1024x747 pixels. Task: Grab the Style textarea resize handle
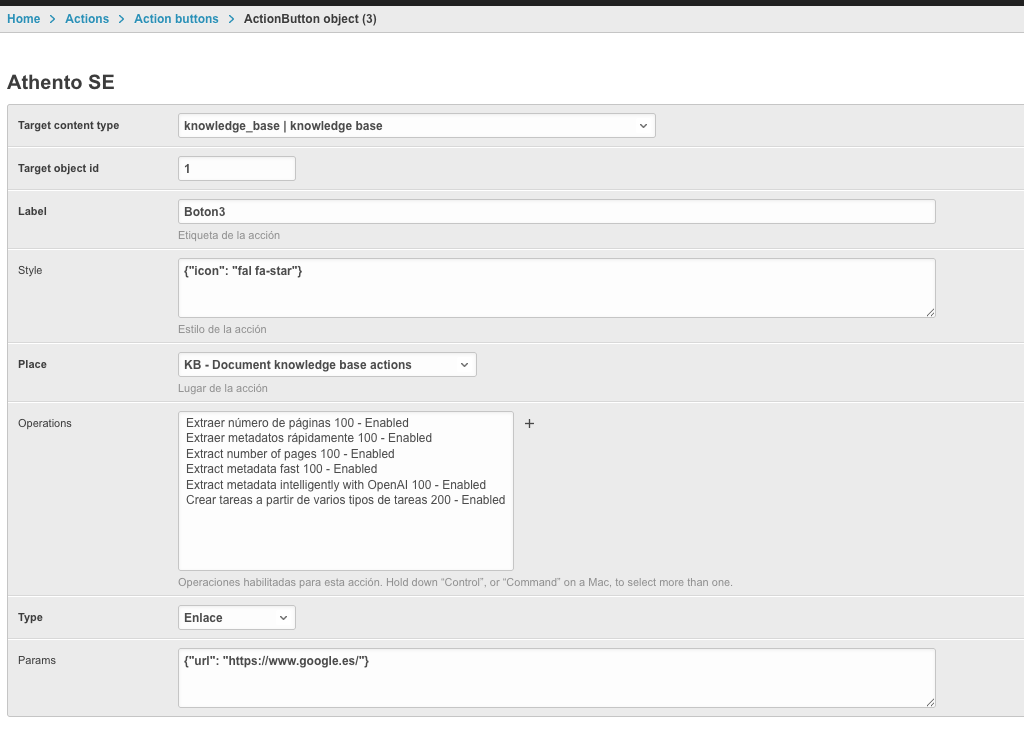coord(930,312)
